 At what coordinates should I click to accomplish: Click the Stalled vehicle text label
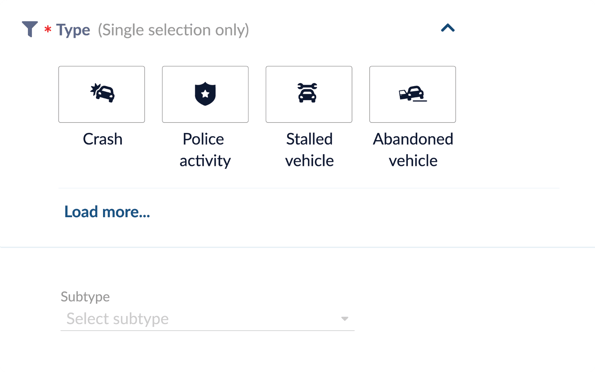(x=309, y=150)
